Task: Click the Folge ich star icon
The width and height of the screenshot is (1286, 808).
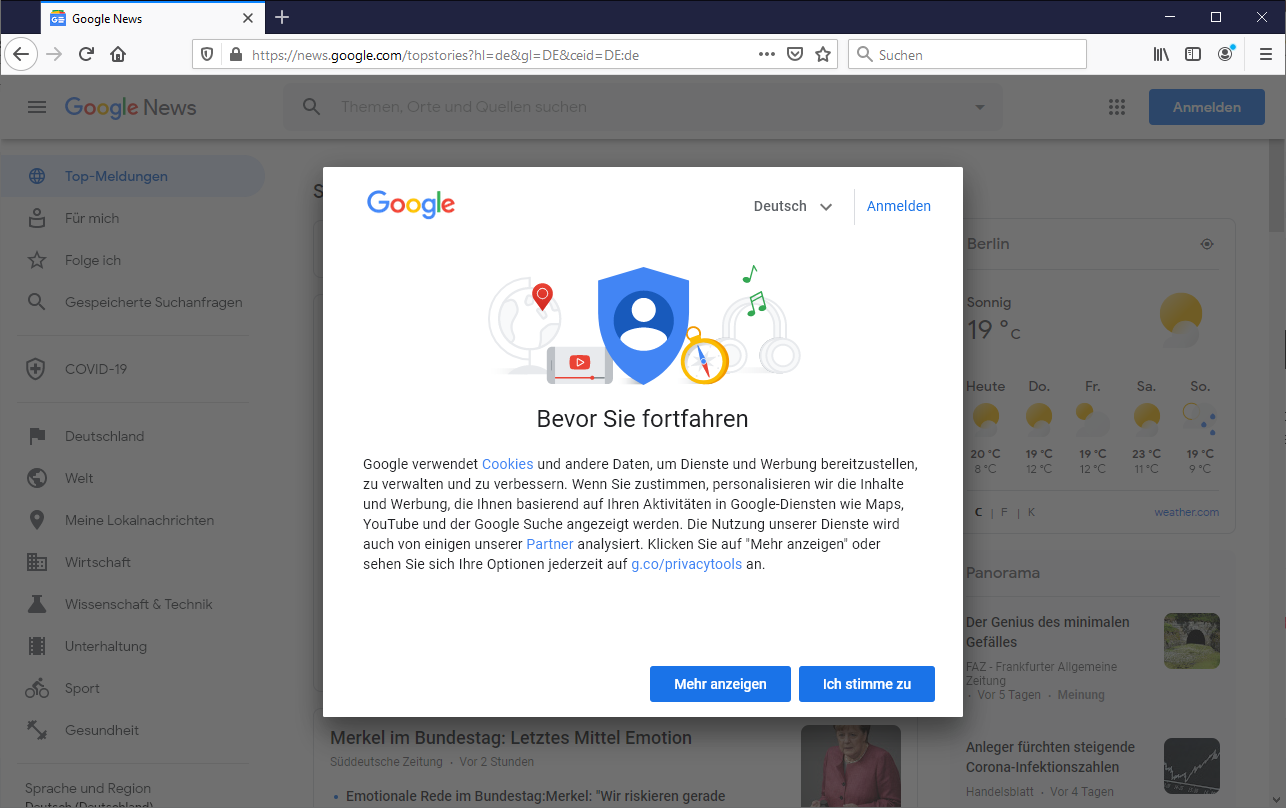Action: (x=37, y=260)
